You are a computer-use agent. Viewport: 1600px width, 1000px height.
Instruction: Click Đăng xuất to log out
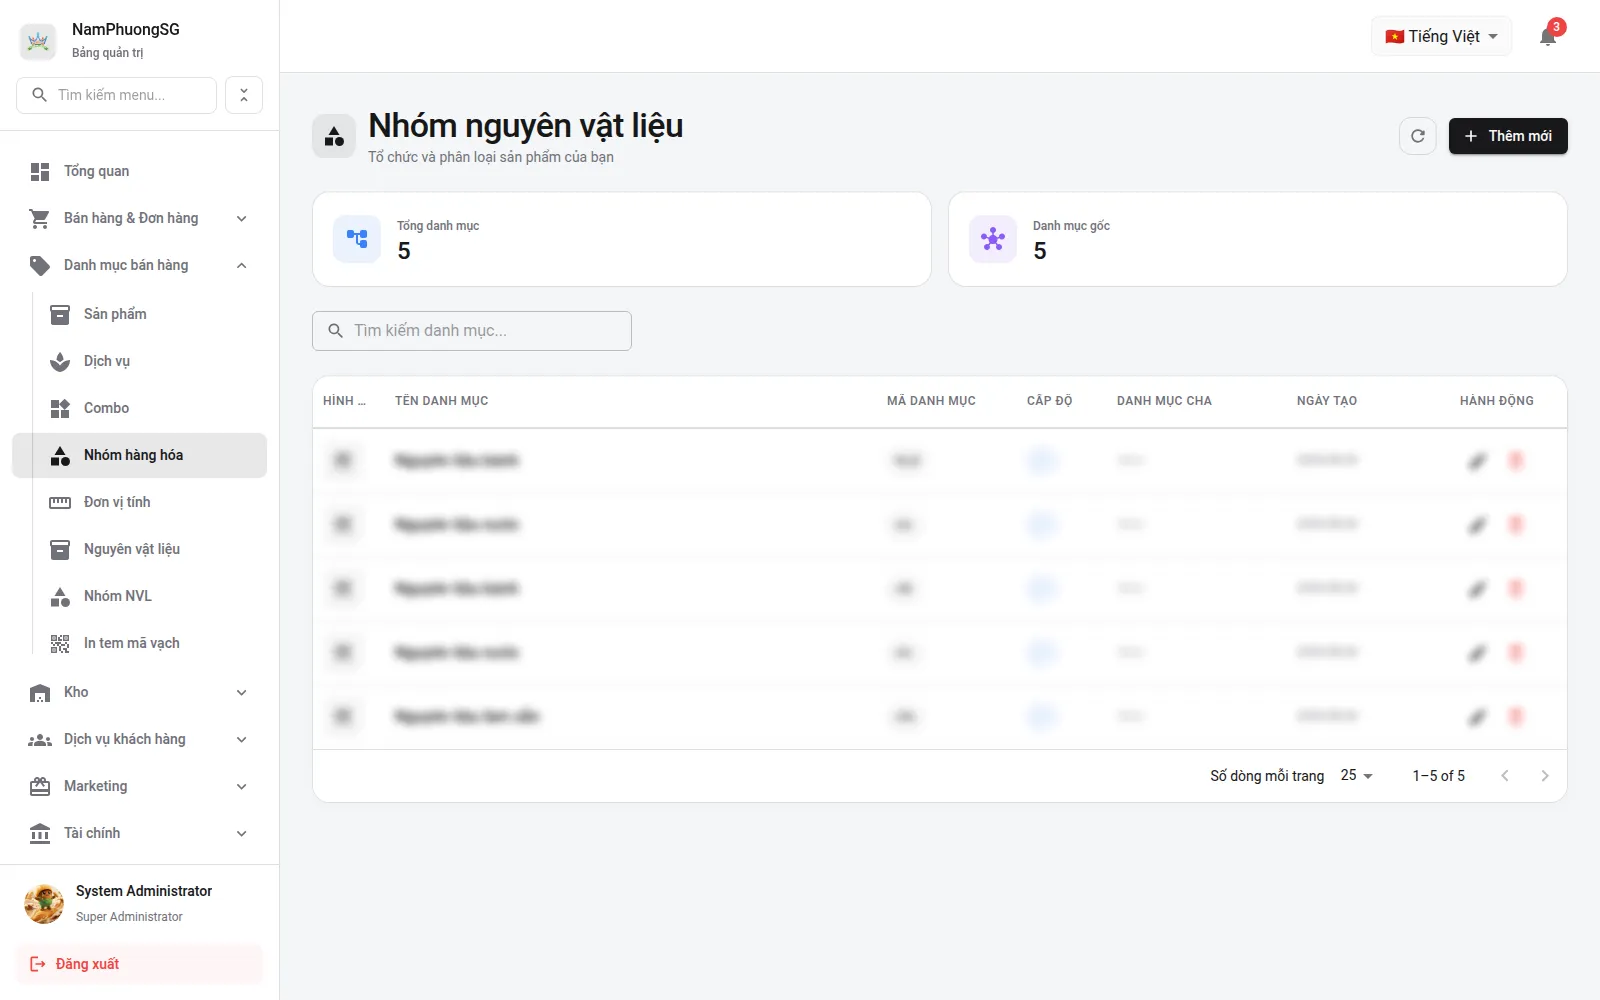[x=139, y=964]
